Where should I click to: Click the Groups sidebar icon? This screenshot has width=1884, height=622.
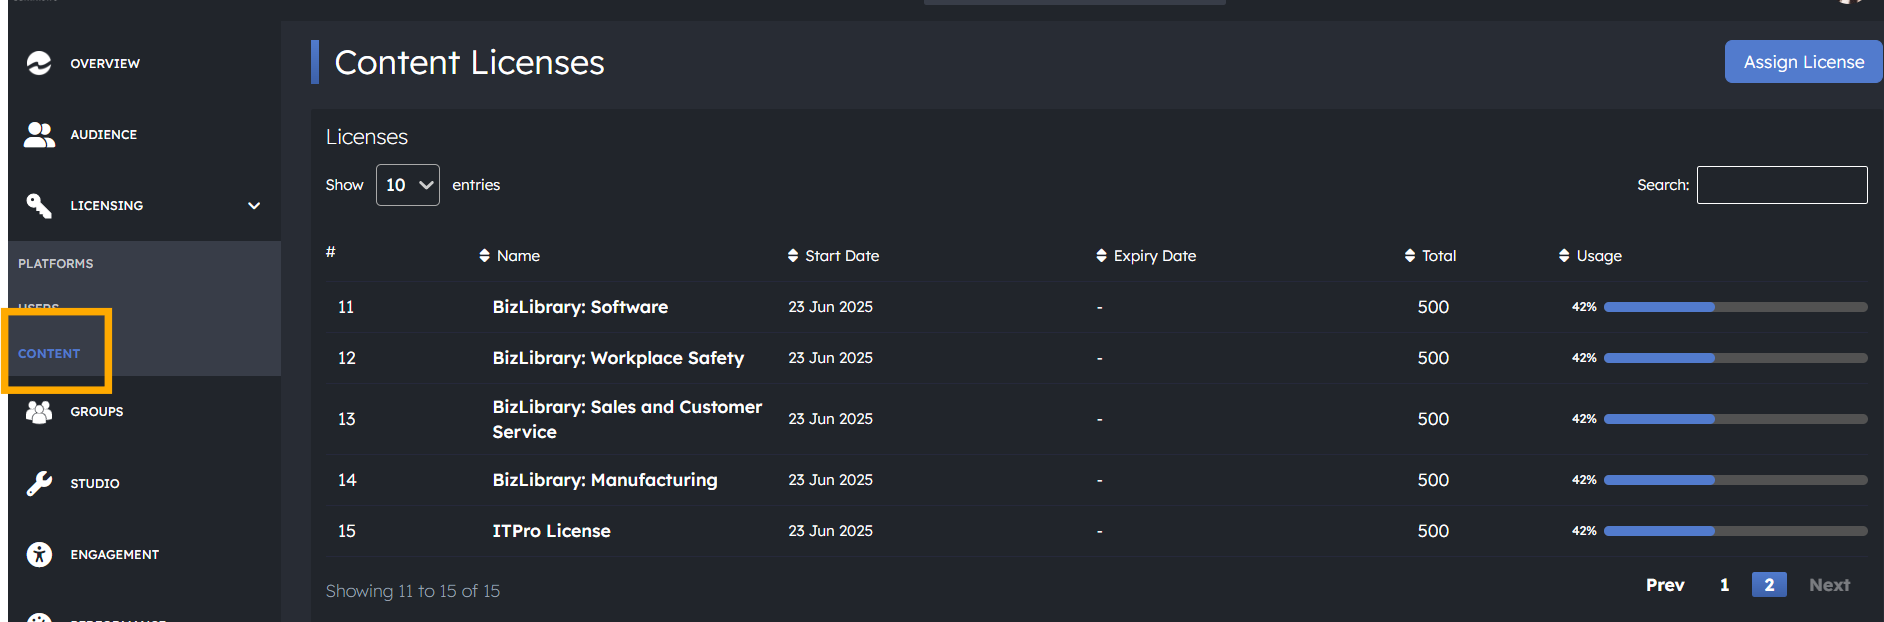click(39, 411)
